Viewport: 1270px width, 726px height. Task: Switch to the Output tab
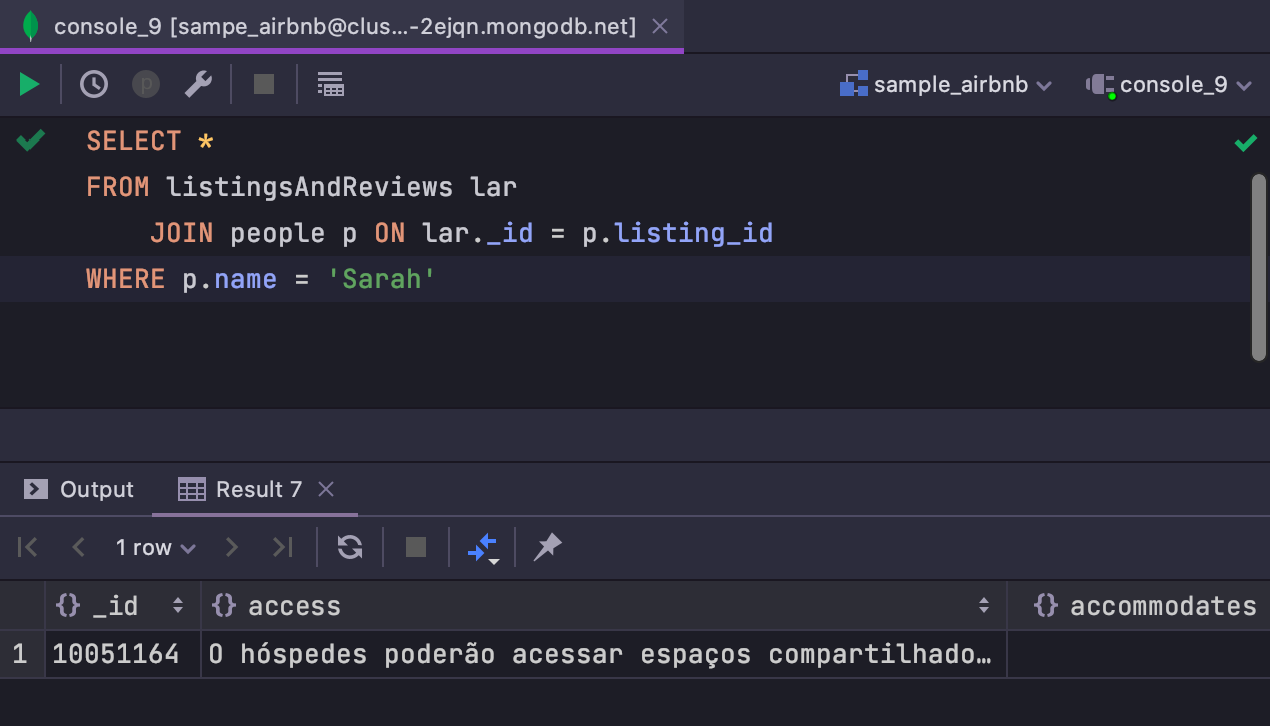[79, 489]
